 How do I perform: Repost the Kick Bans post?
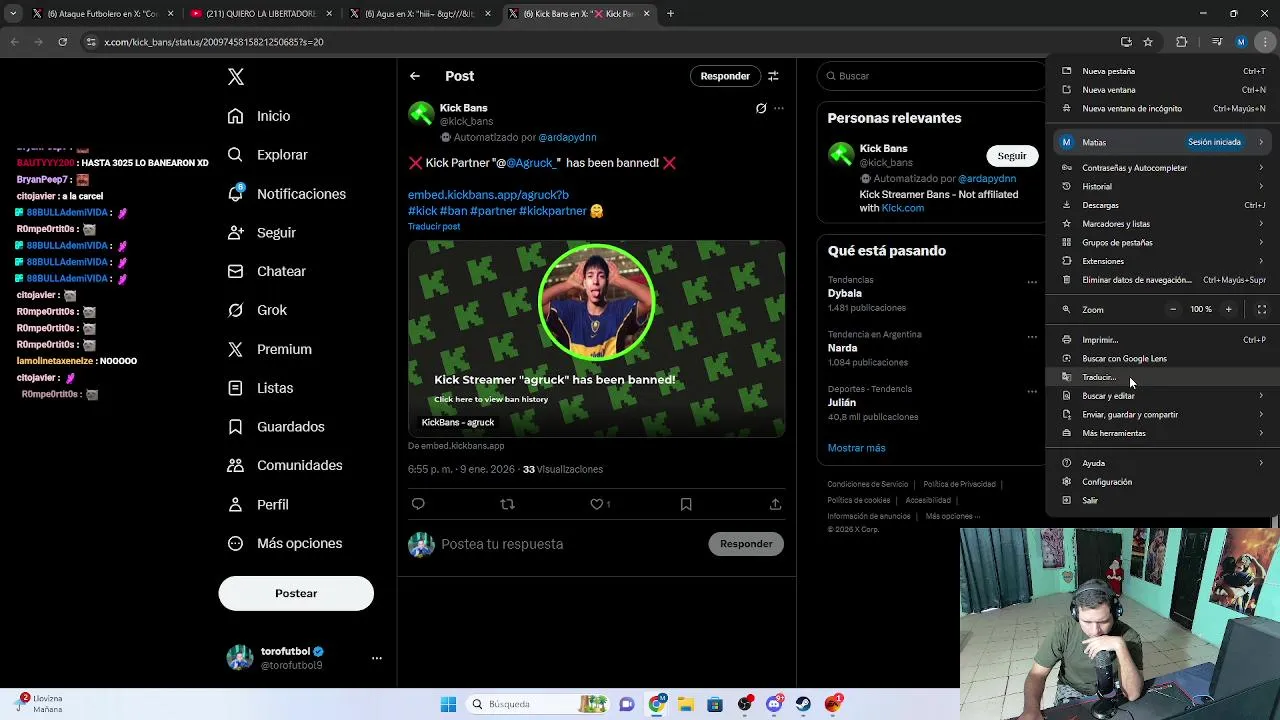(x=507, y=504)
